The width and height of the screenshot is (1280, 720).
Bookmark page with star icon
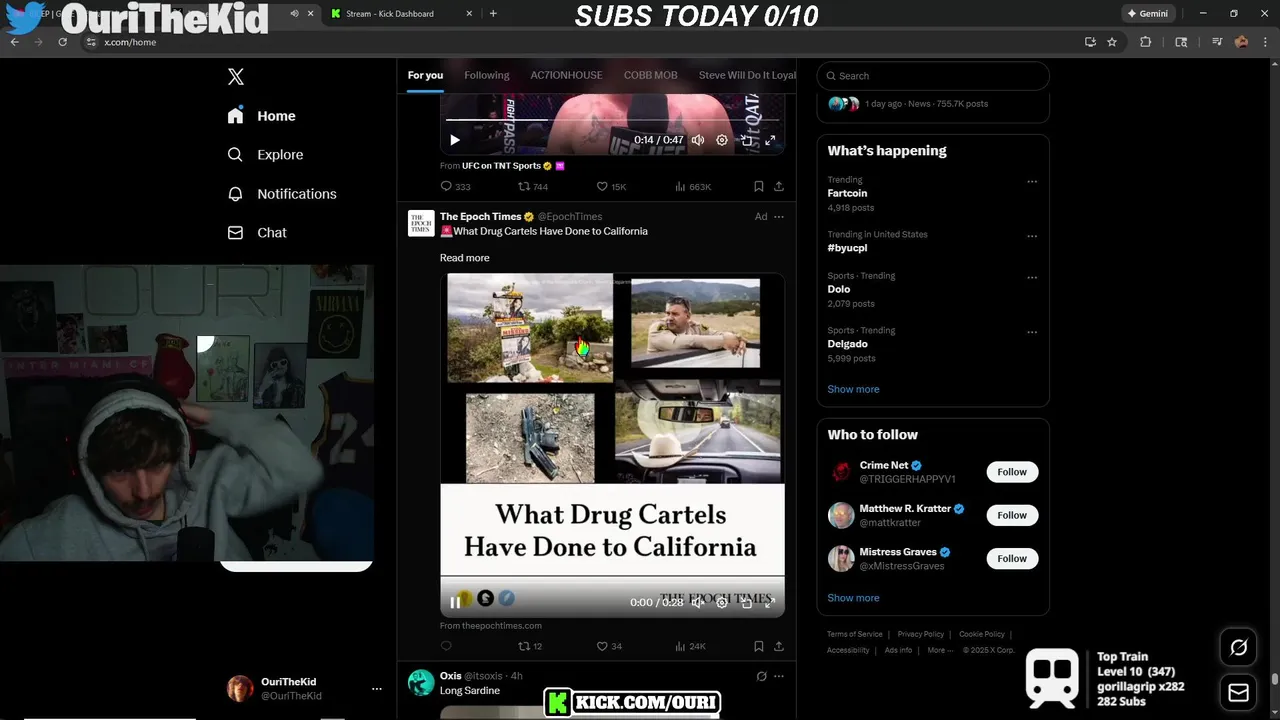tap(1112, 42)
